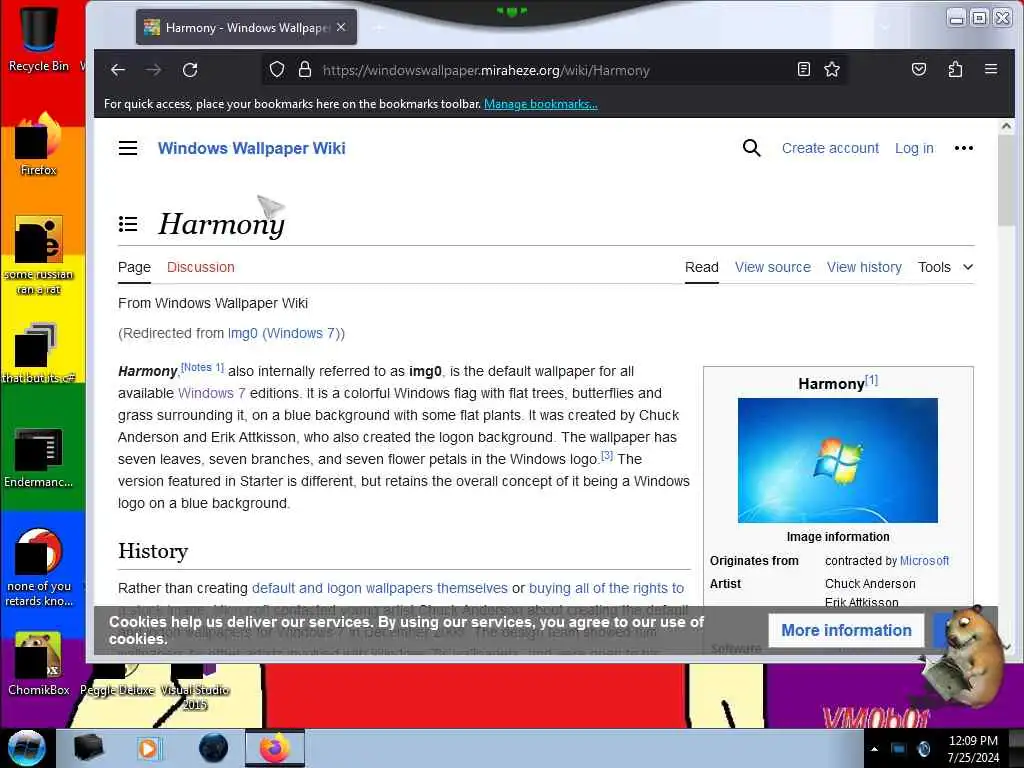This screenshot has width=1024, height=768.
Task: Switch to the Discussion tab
Action: (x=200, y=267)
